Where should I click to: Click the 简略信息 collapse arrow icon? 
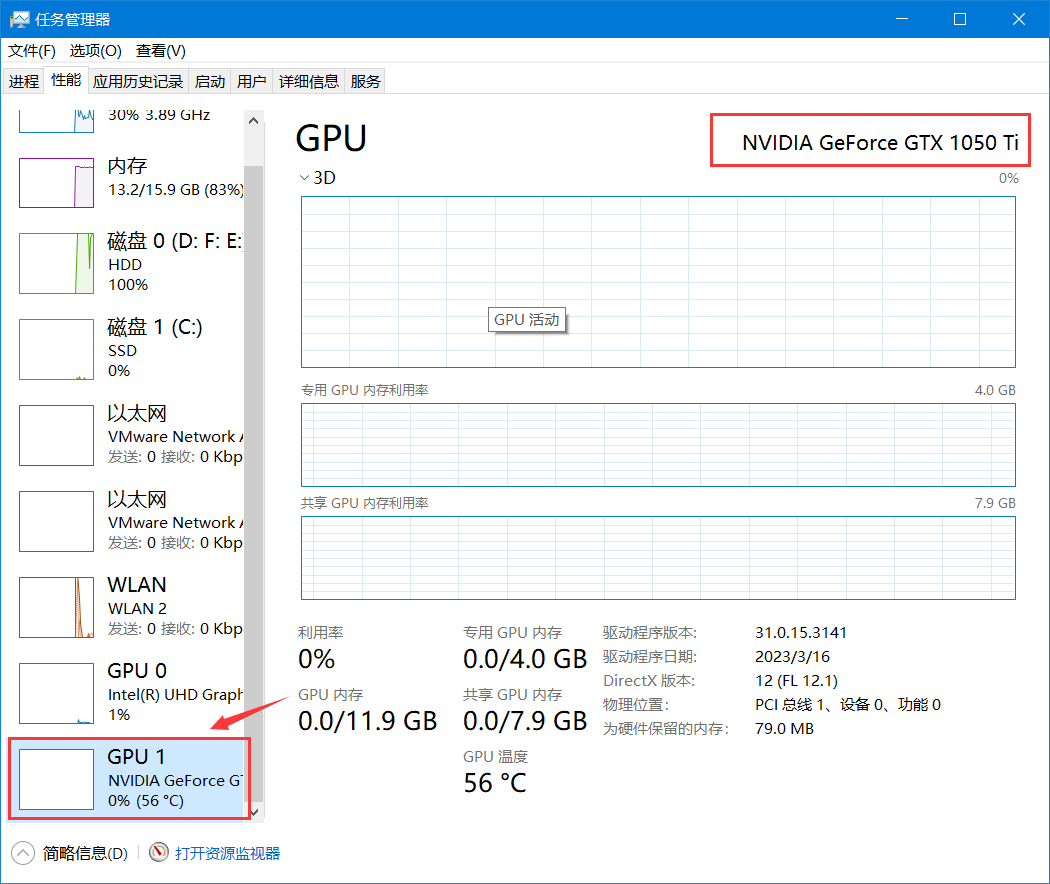(23, 853)
